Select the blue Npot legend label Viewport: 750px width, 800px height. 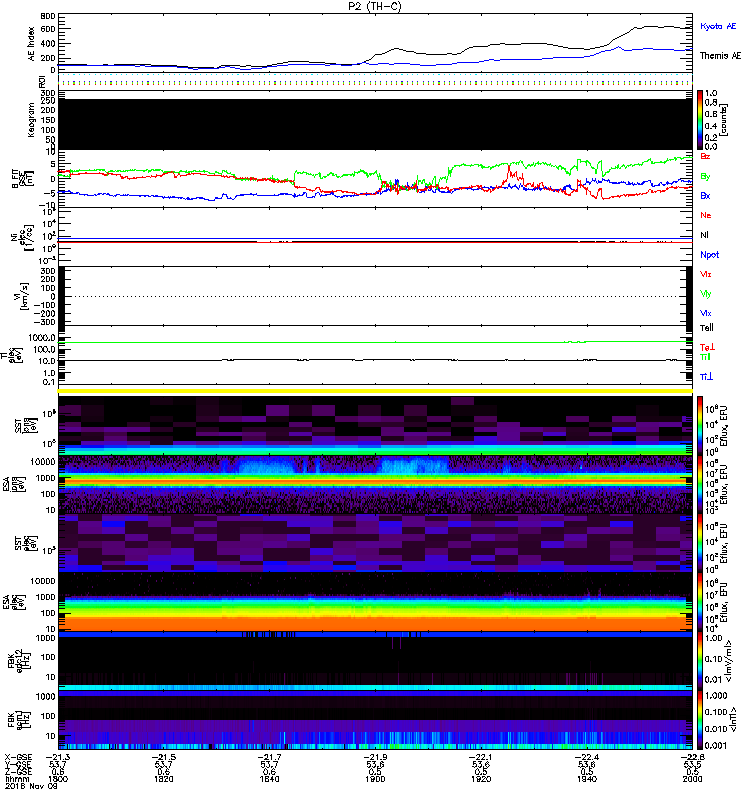709,255
